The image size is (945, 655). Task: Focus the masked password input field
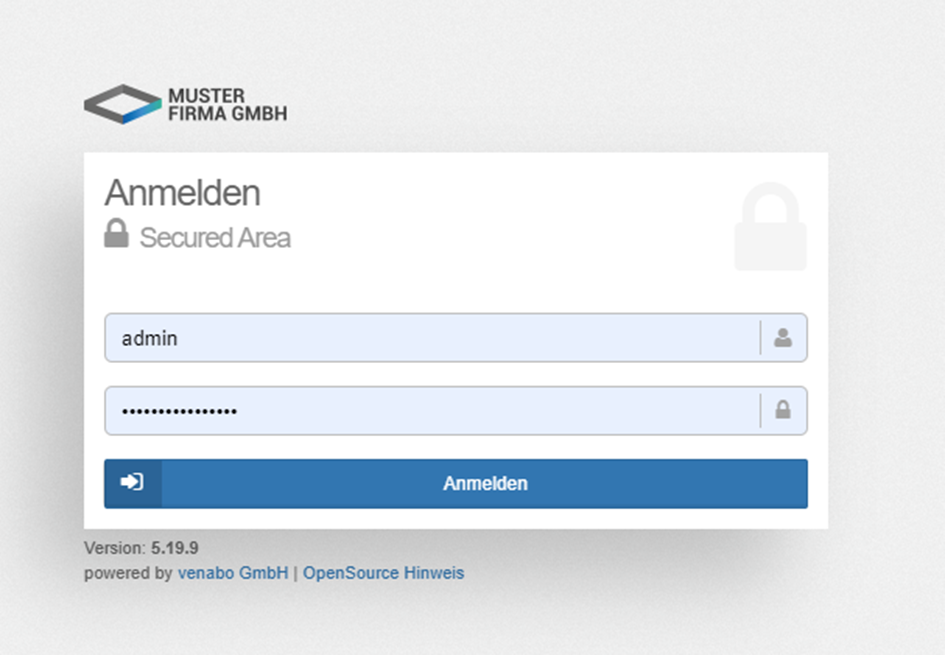click(x=430, y=411)
